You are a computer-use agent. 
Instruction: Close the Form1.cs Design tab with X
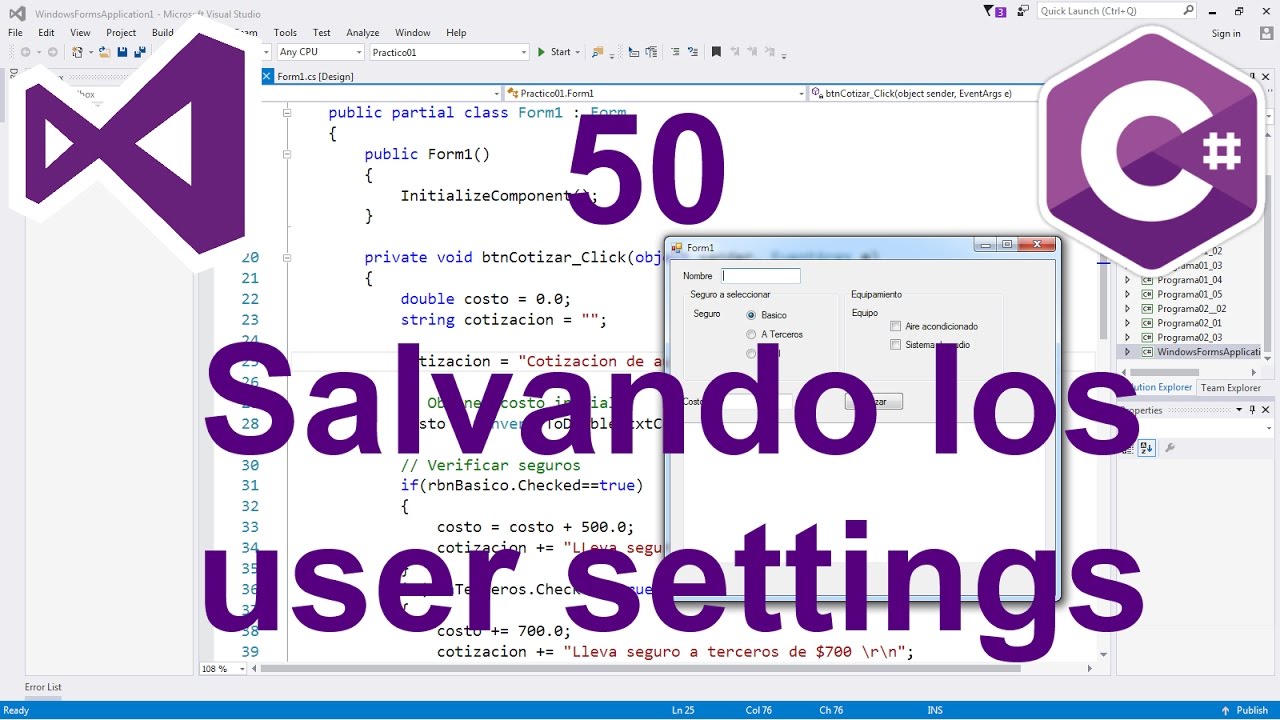[267, 76]
